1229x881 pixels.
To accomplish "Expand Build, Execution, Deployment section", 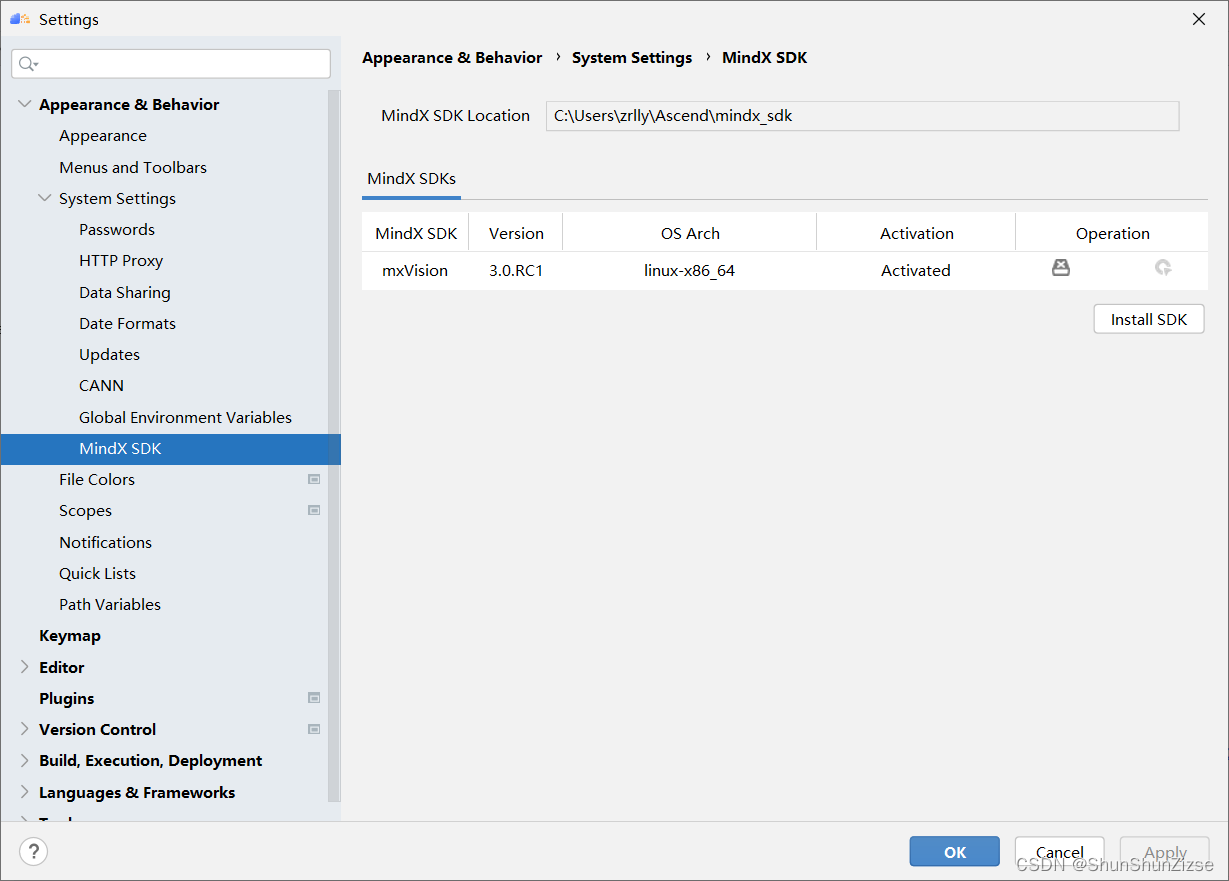I will pyautogui.click(x=25, y=760).
